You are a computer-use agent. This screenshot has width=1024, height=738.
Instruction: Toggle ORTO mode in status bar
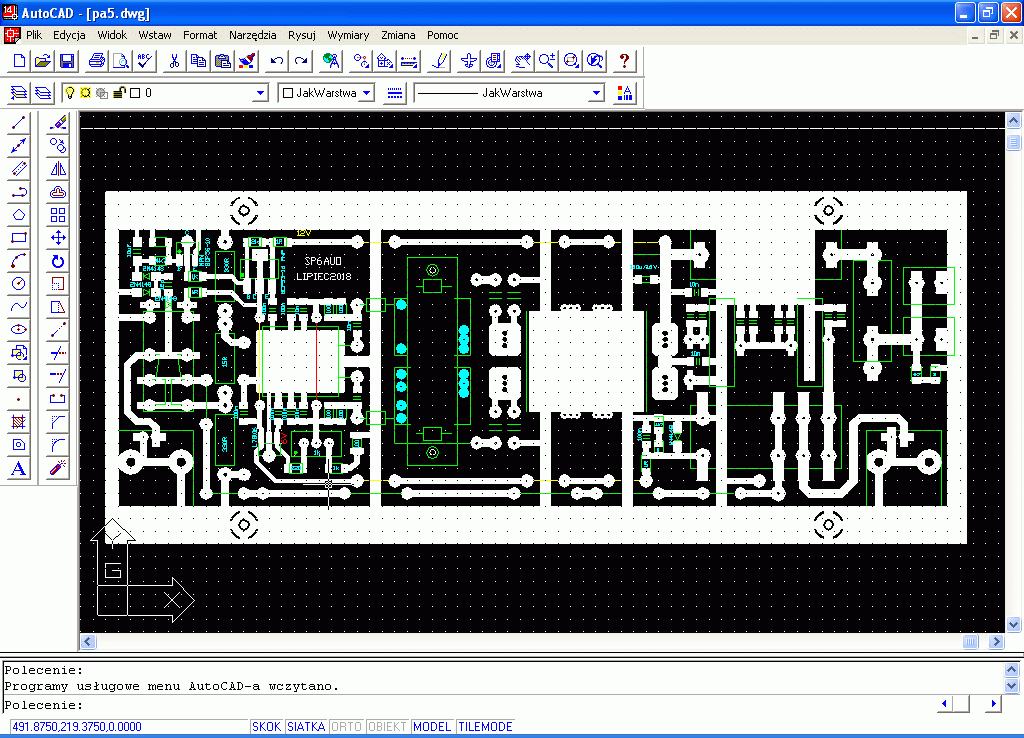coord(346,727)
